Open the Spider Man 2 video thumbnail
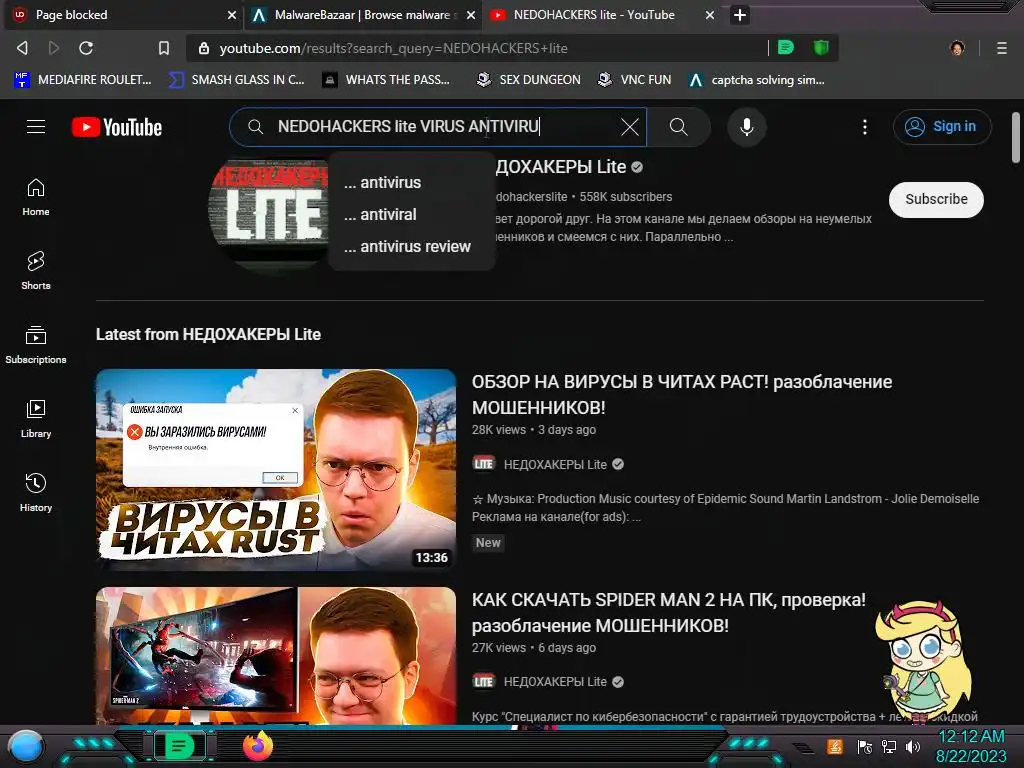This screenshot has height=768, width=1024. tap(276, 655)
